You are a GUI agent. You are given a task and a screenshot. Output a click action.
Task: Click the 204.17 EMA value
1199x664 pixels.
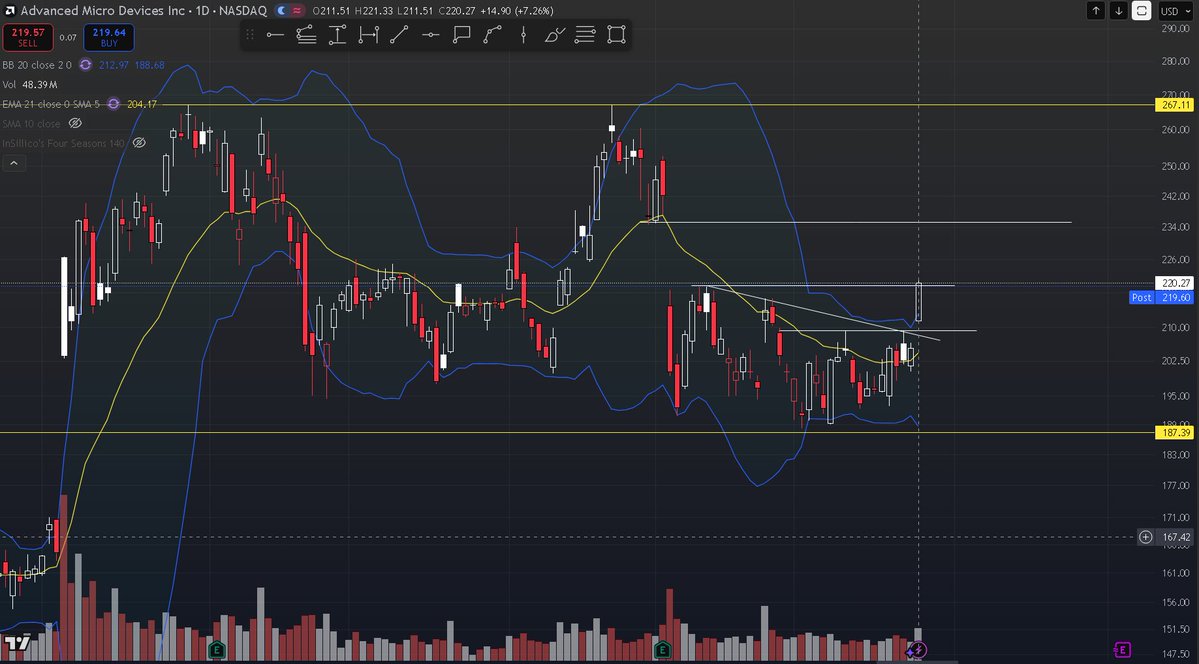[142, 104]
